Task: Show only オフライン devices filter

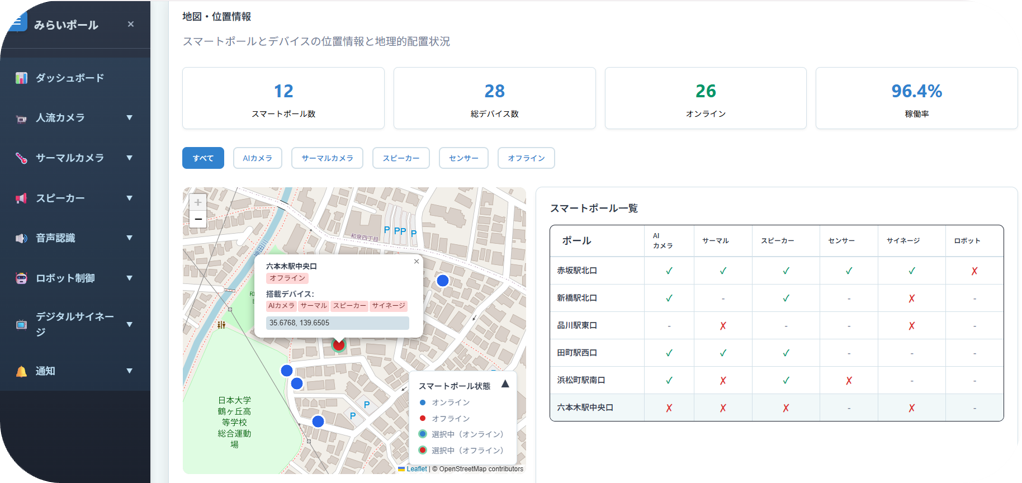Action: coord(525,158)
